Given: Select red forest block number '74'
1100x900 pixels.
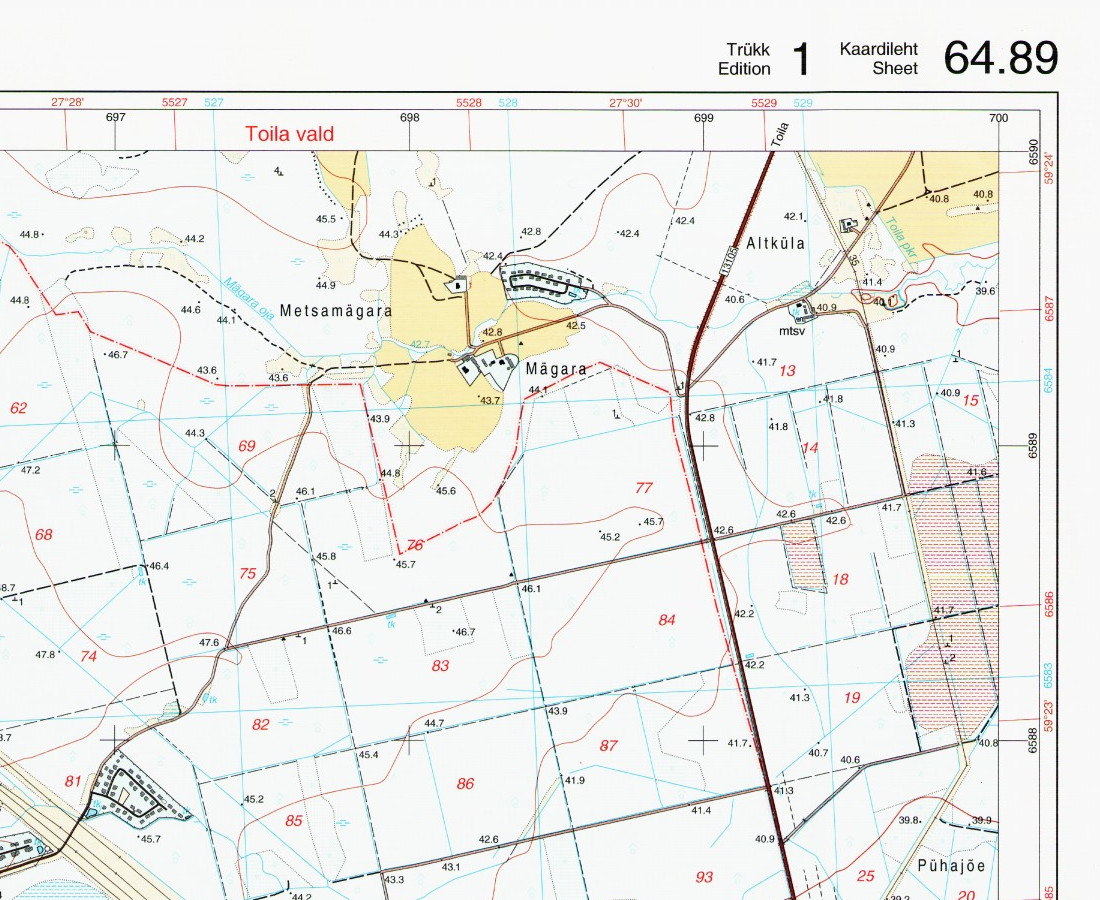Looking at the screenshot, I should click(88, 656).
